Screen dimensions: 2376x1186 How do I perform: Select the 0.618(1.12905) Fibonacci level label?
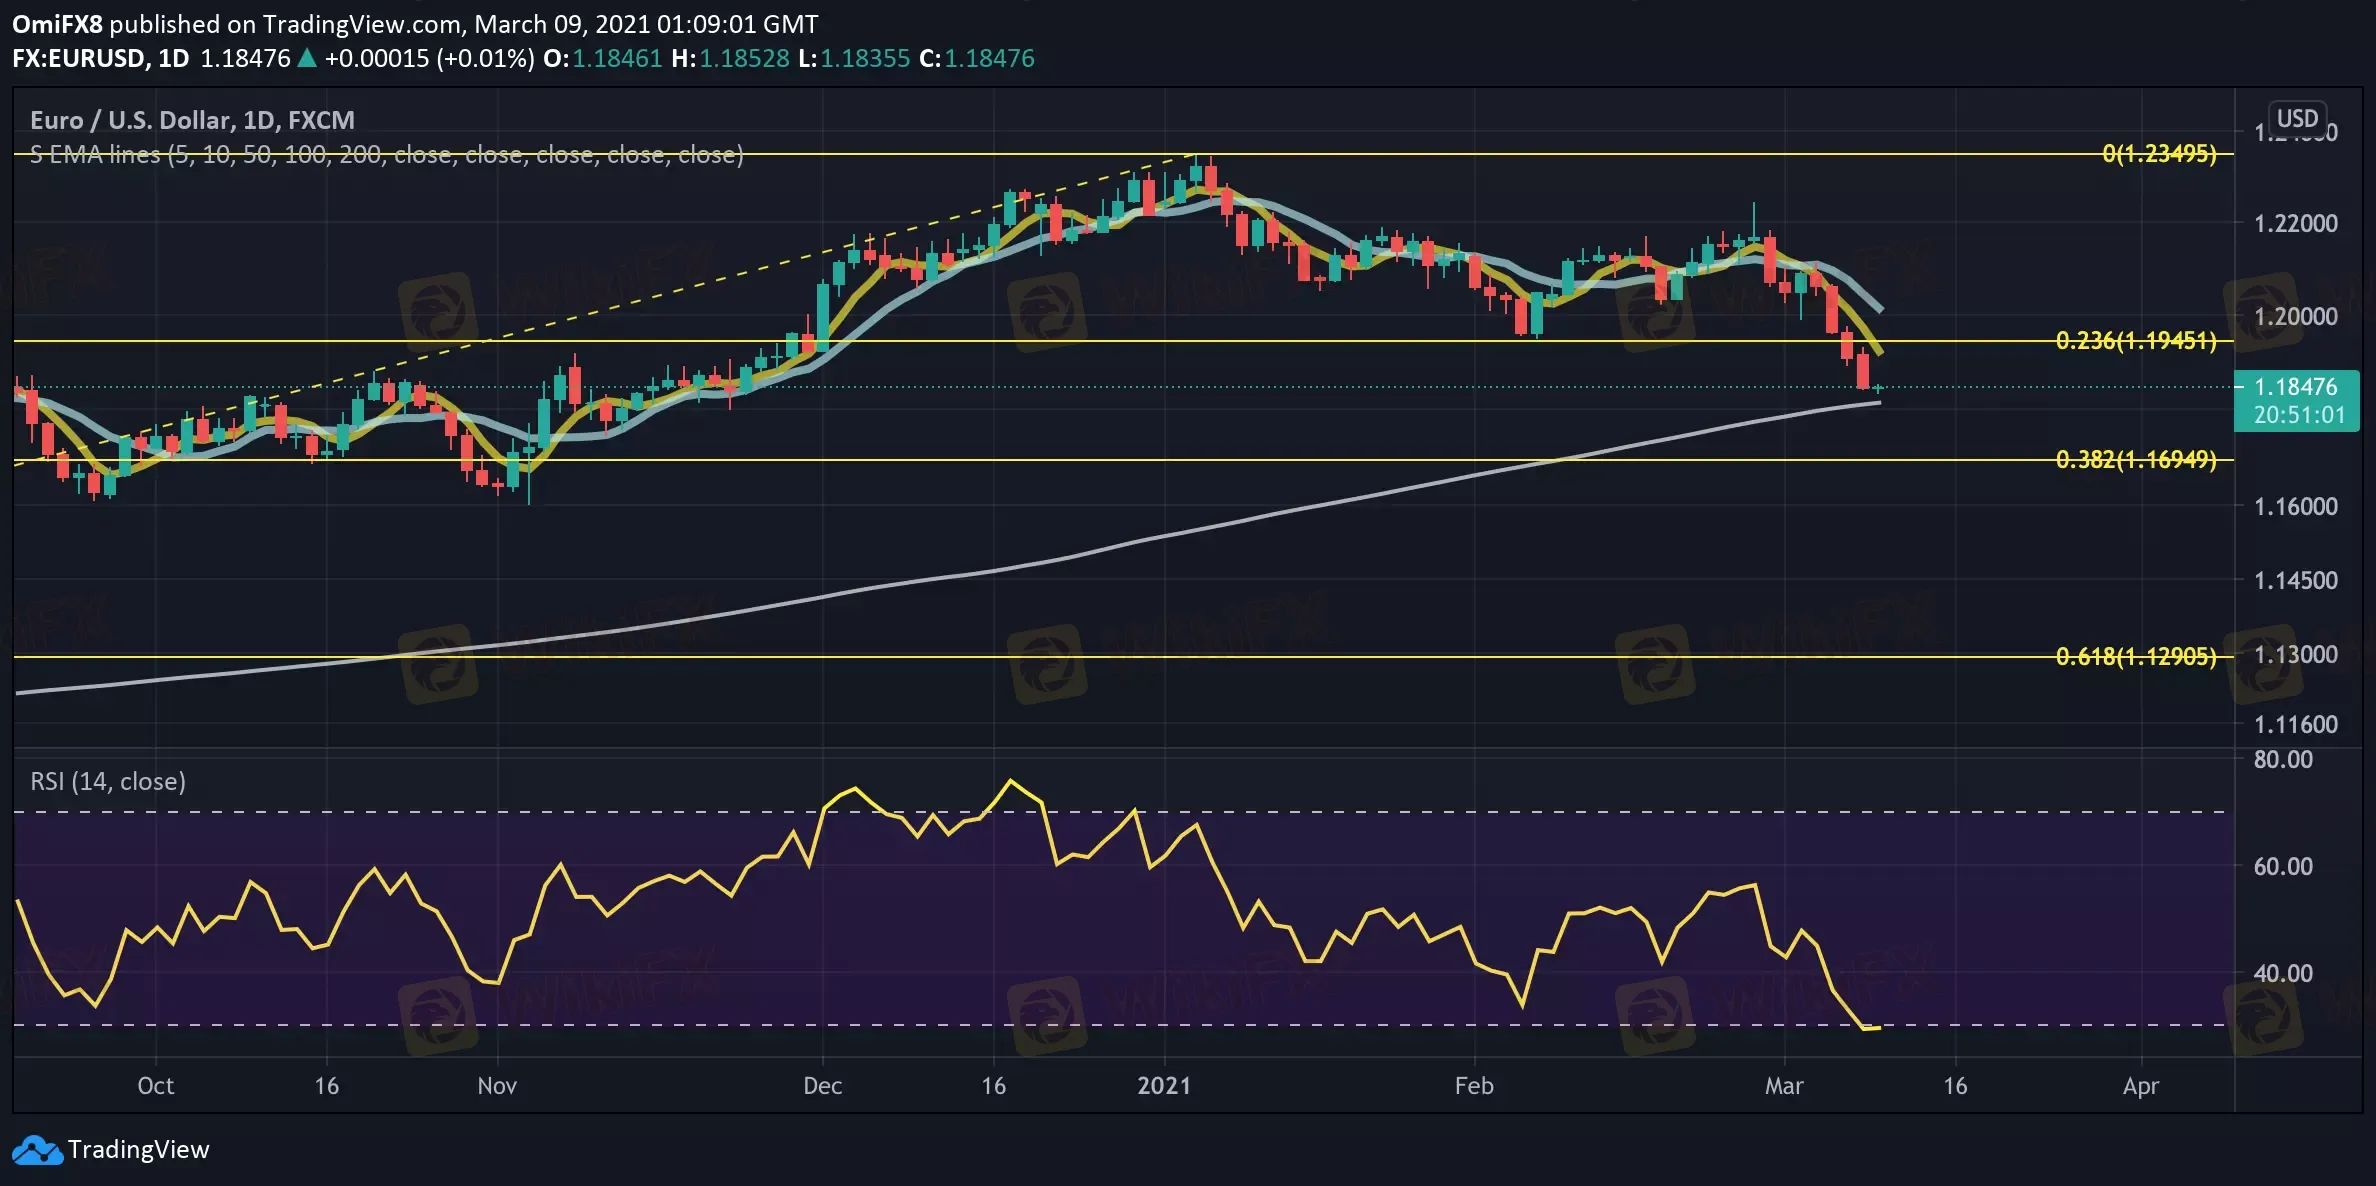2135,657
